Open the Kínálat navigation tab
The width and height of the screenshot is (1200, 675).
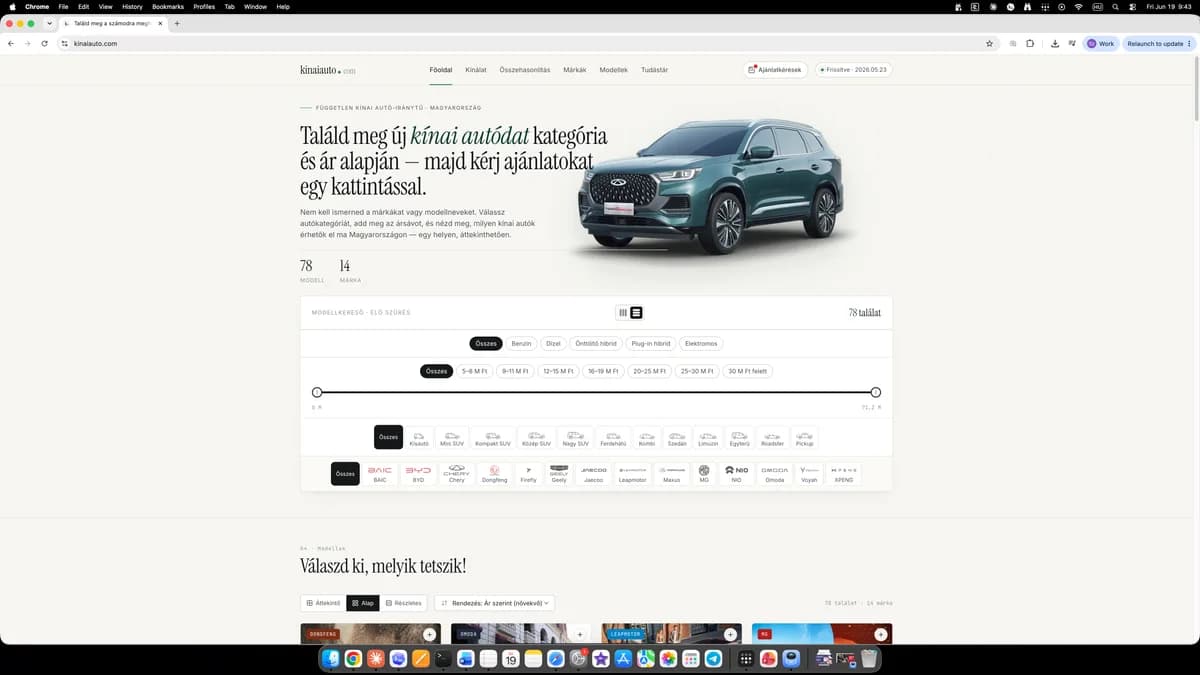(x=476, y=70)
